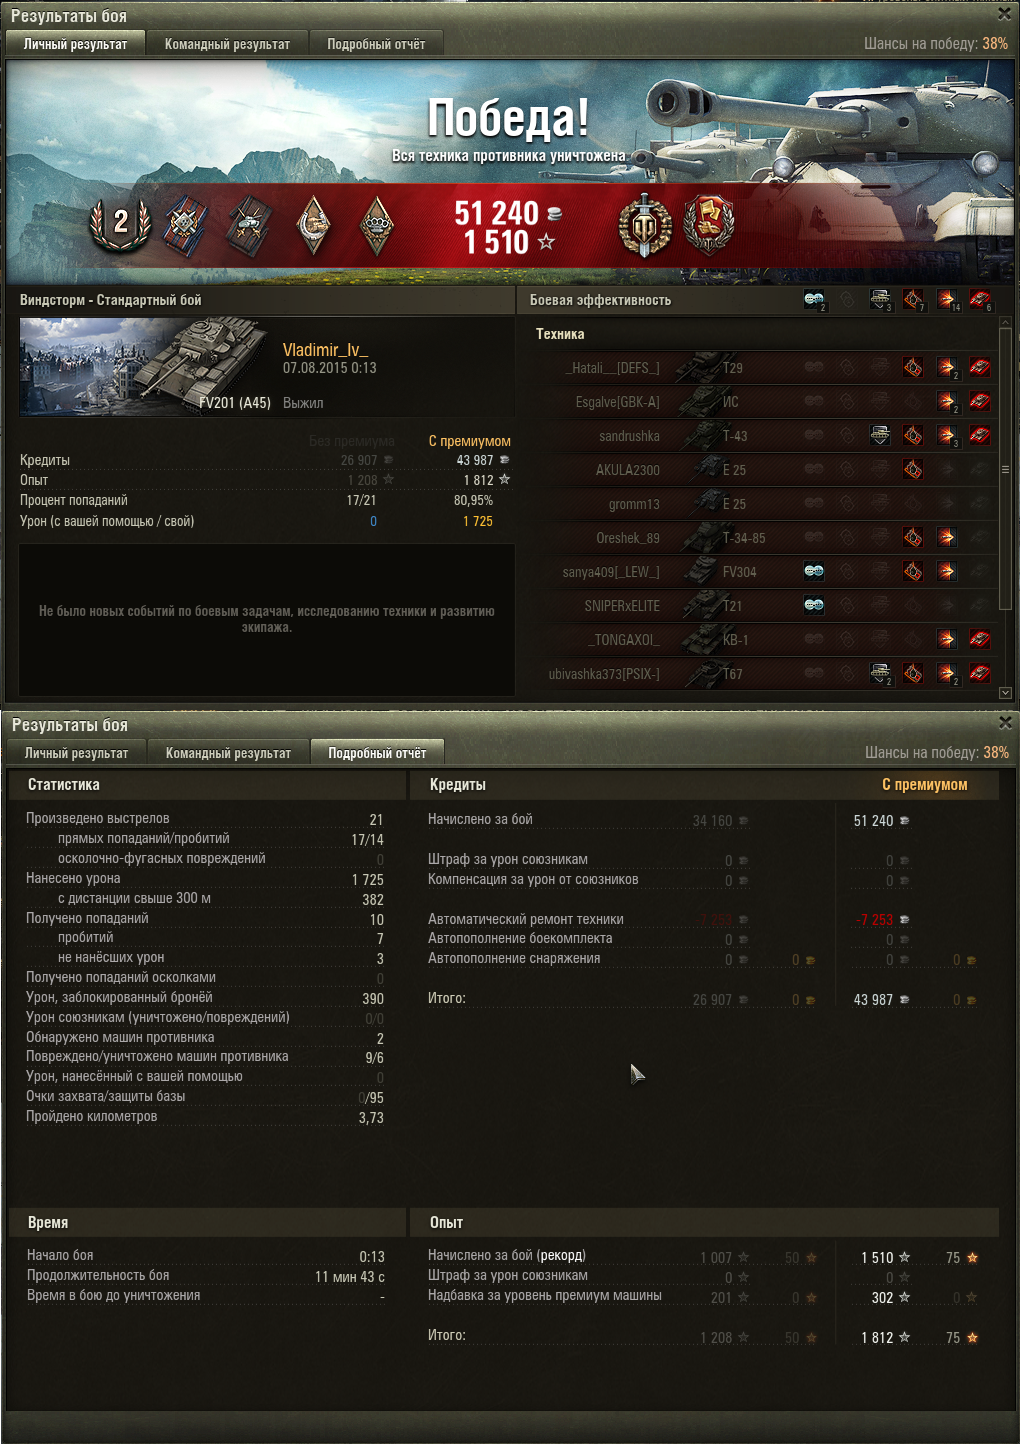Click the scroll-down arrow of the efficiency list
This screenshot has height=1446, width=1020.
click(x=1005, y=693)
